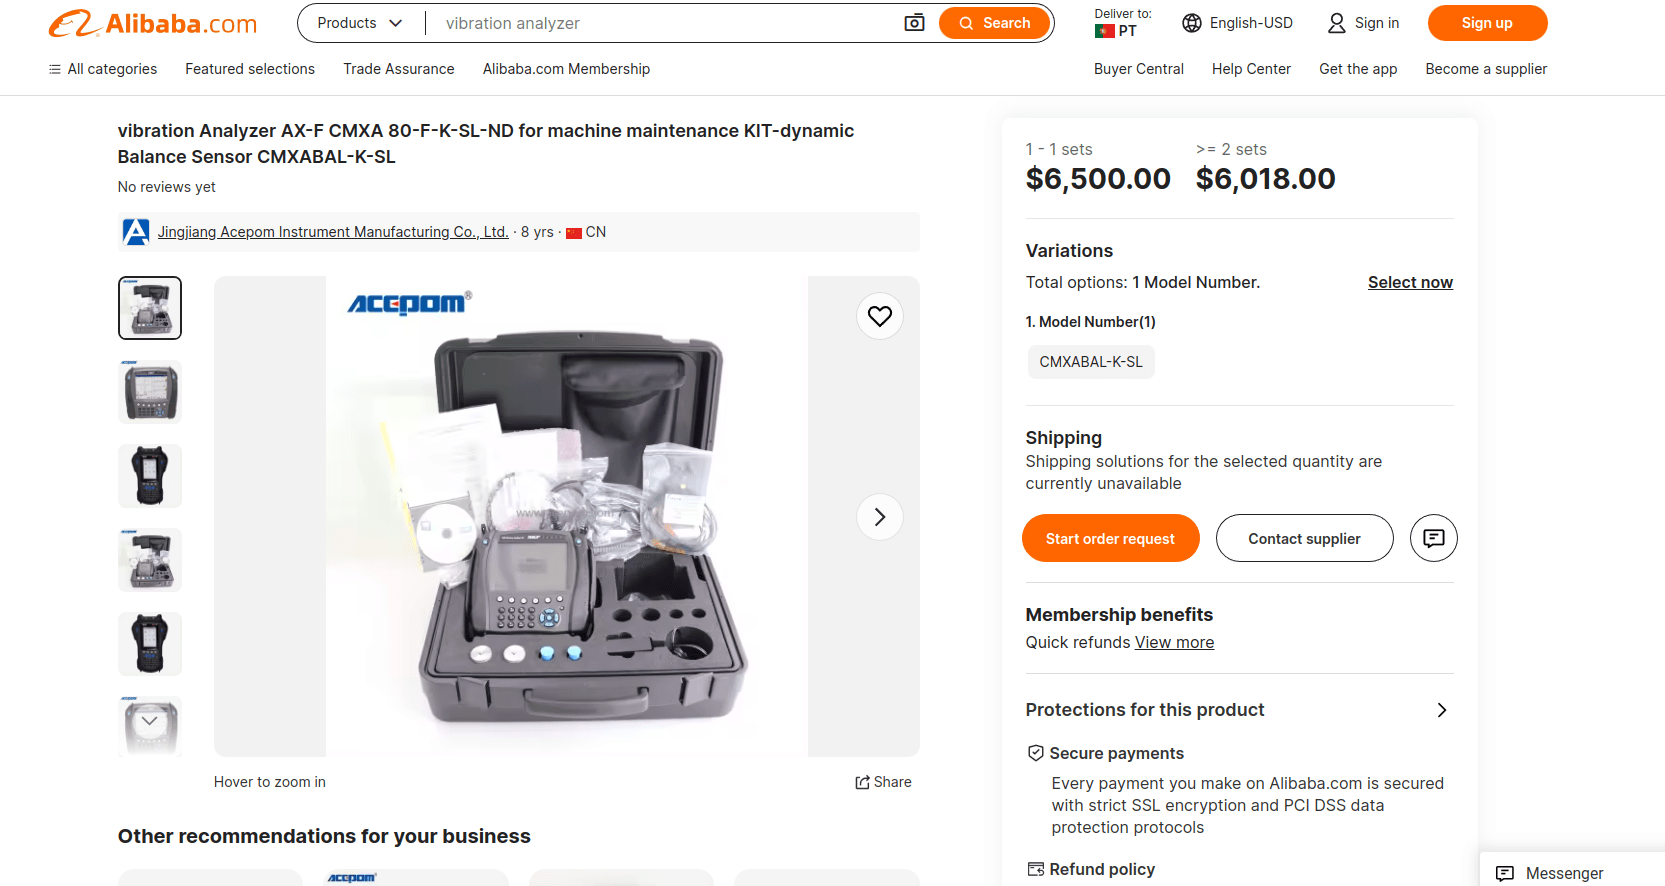The width and height of the screenshot is (1665, 886).
Task: Click the Start order request button
Action: coord(1110,538)
